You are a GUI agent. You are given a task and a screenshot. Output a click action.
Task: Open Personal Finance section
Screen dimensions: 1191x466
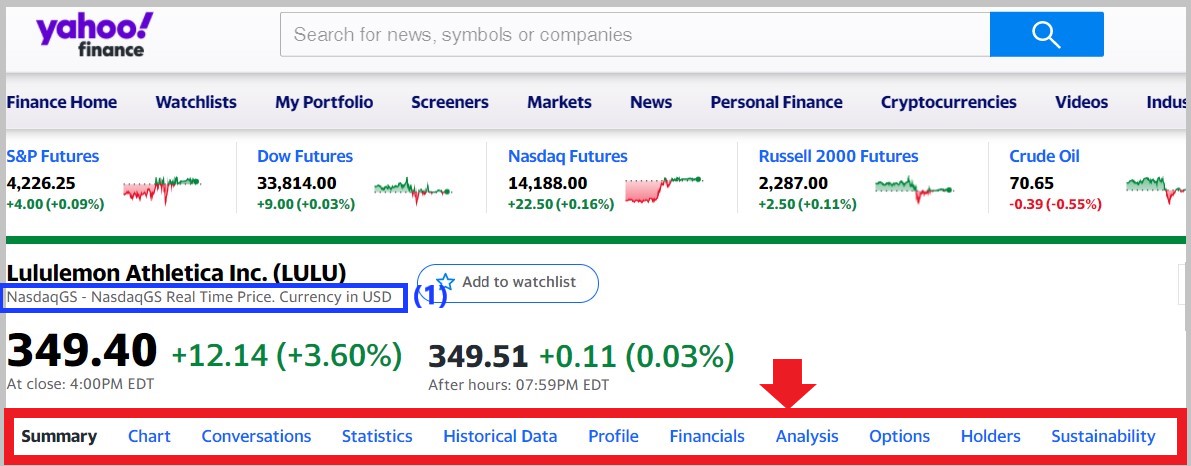(x=776, y=102)
